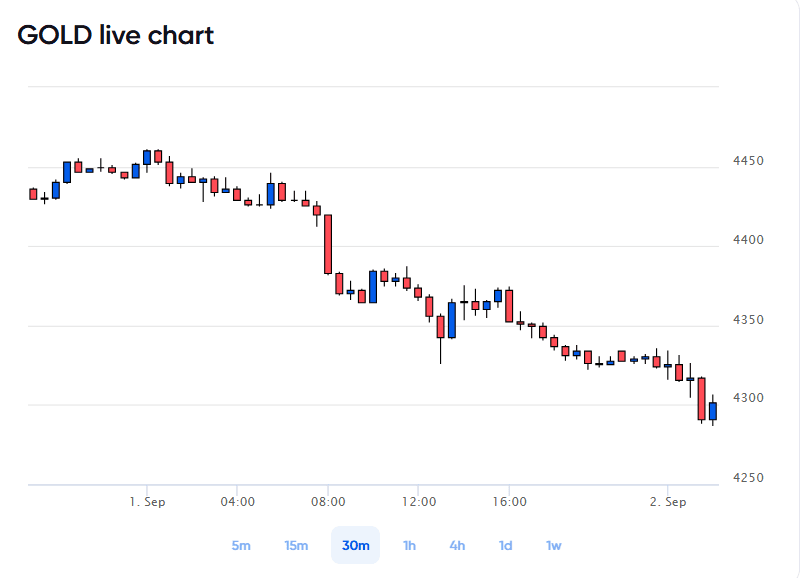
Task: Select the 1d timeframe
Action: 506,545
